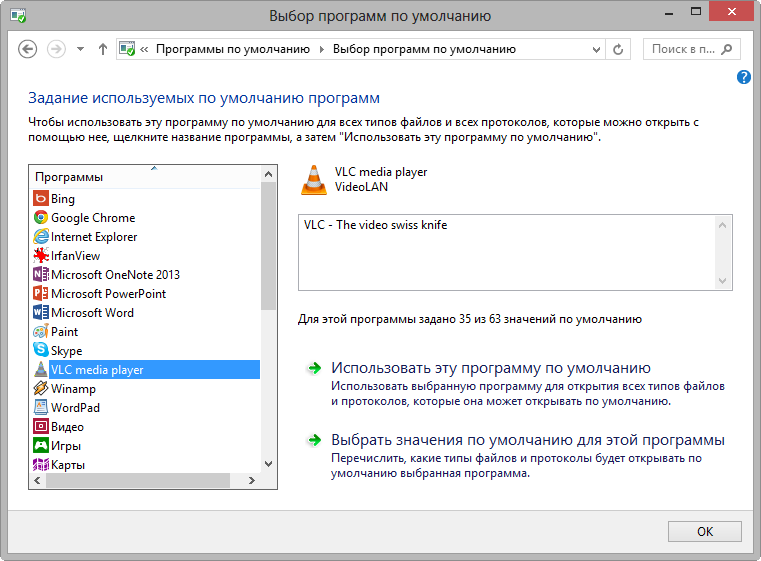This screenshot has height=561, width=761.
Task: Select Microsoft PowerPoint in programs list
Action: pos(108,294)
